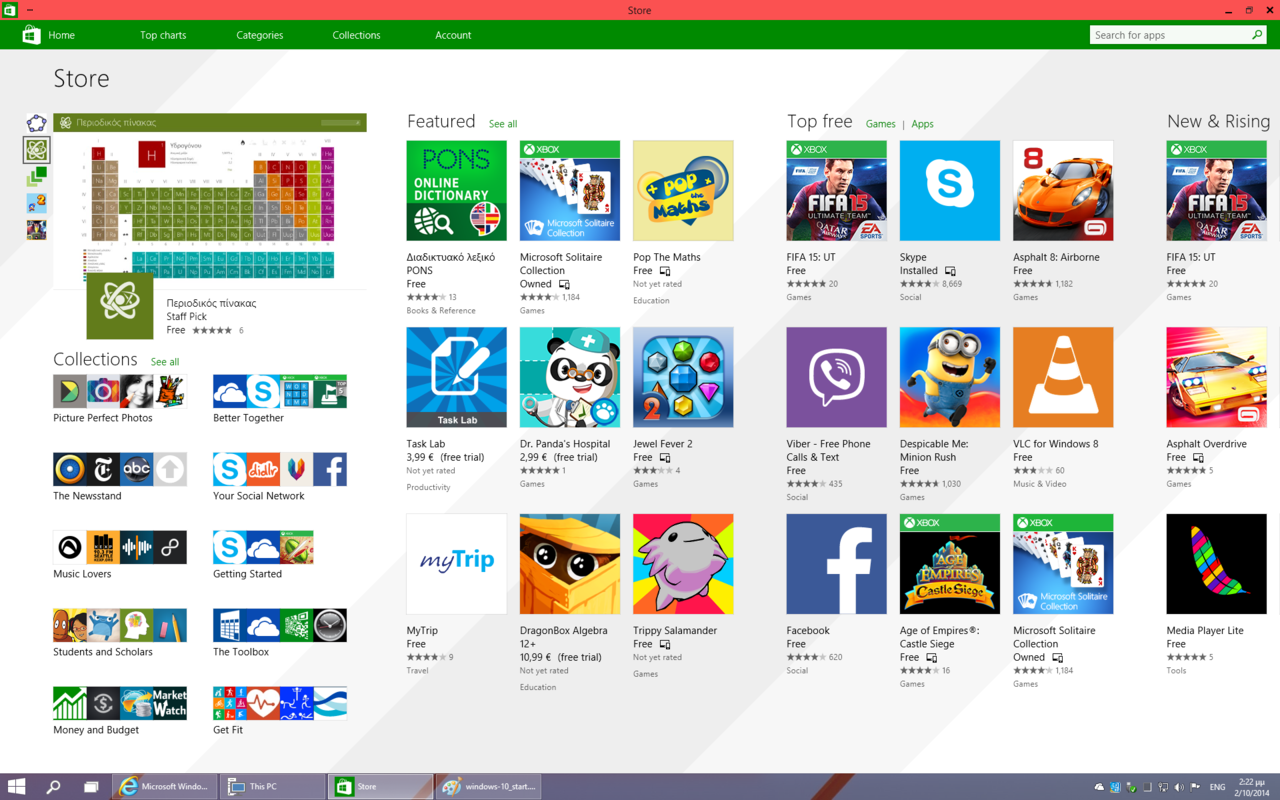Open FIFA 15: UT in Top free
1280x800 pixels.
pos(836,190)
